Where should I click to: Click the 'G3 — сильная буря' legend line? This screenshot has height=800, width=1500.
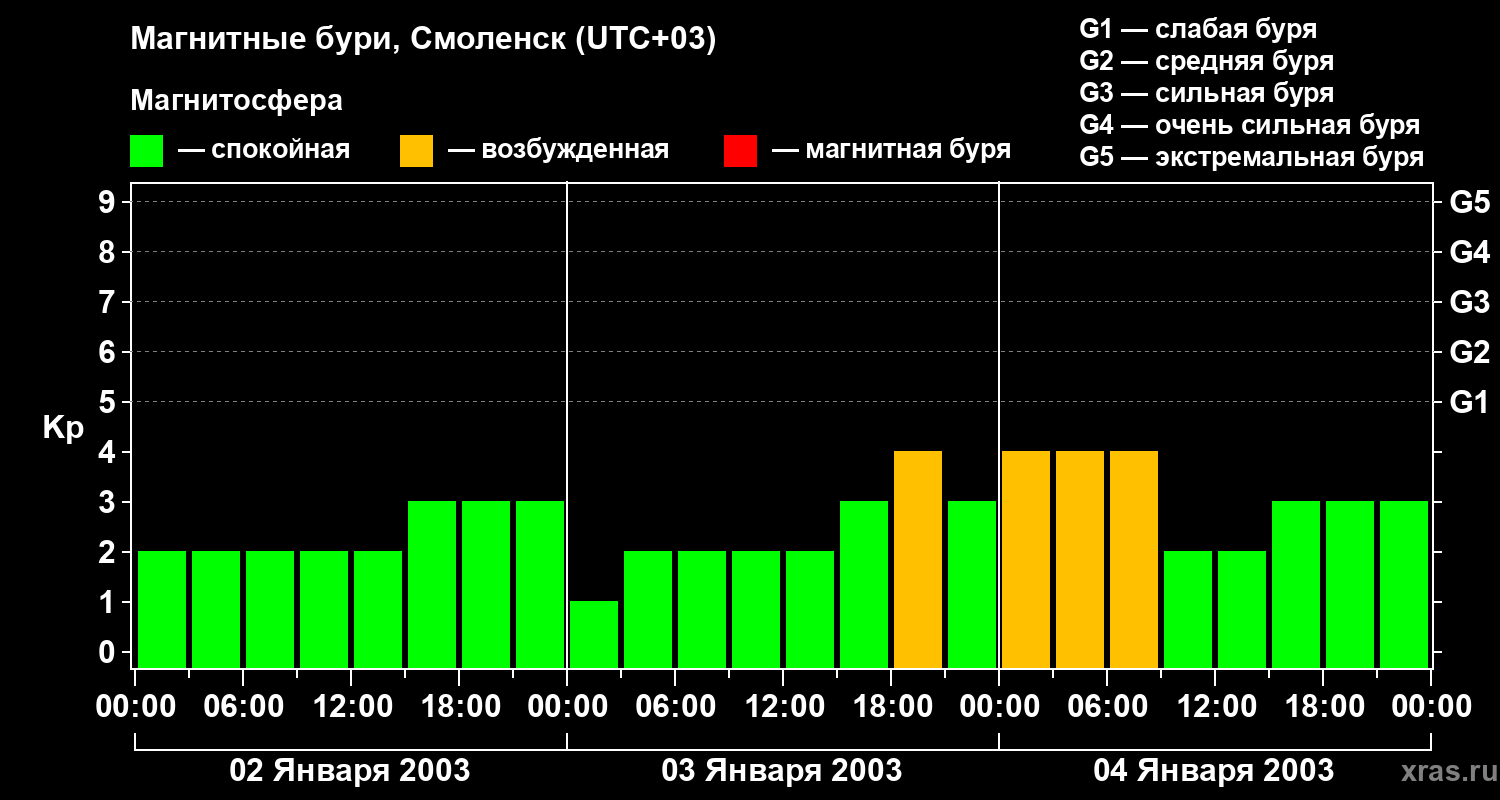[1207, 93]
